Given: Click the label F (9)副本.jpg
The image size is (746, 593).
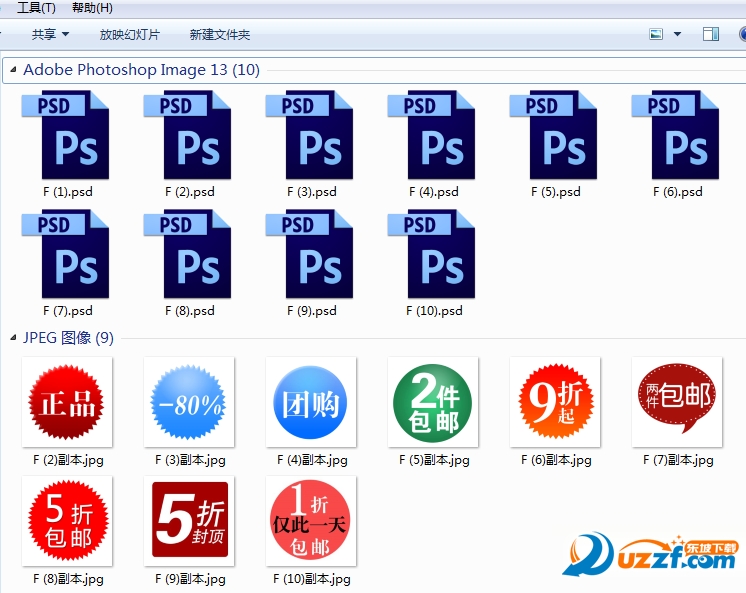Looking at the screenshot, I should pyautogui.click(x=190, y=579).
